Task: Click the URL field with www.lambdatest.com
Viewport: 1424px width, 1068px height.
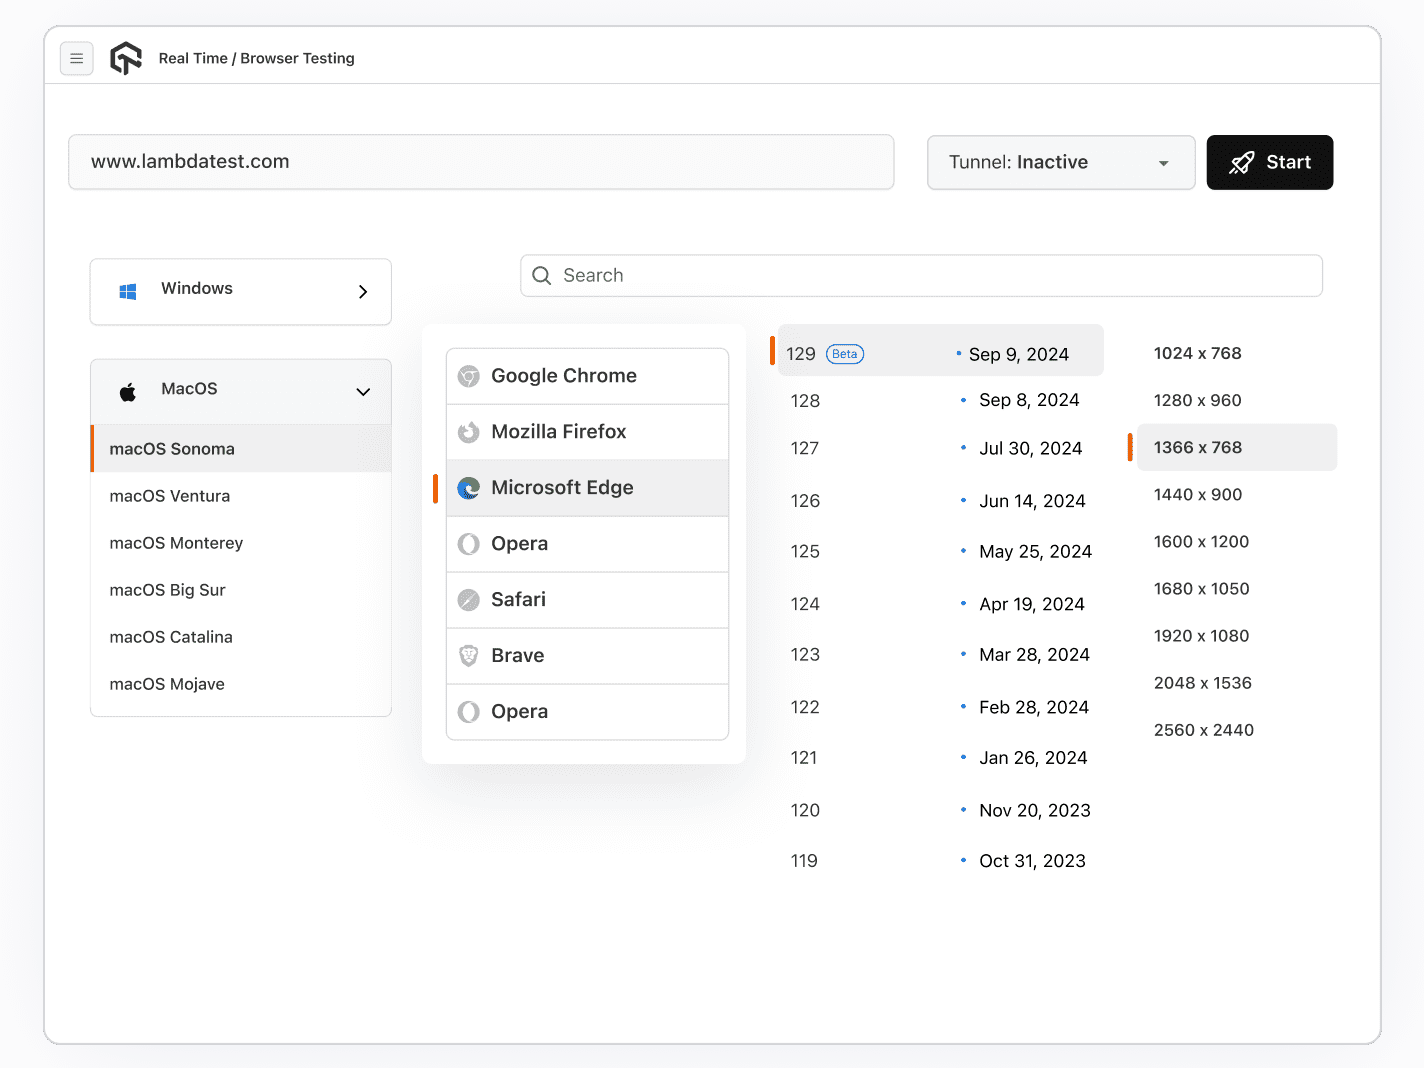Action: click(480, 162)
